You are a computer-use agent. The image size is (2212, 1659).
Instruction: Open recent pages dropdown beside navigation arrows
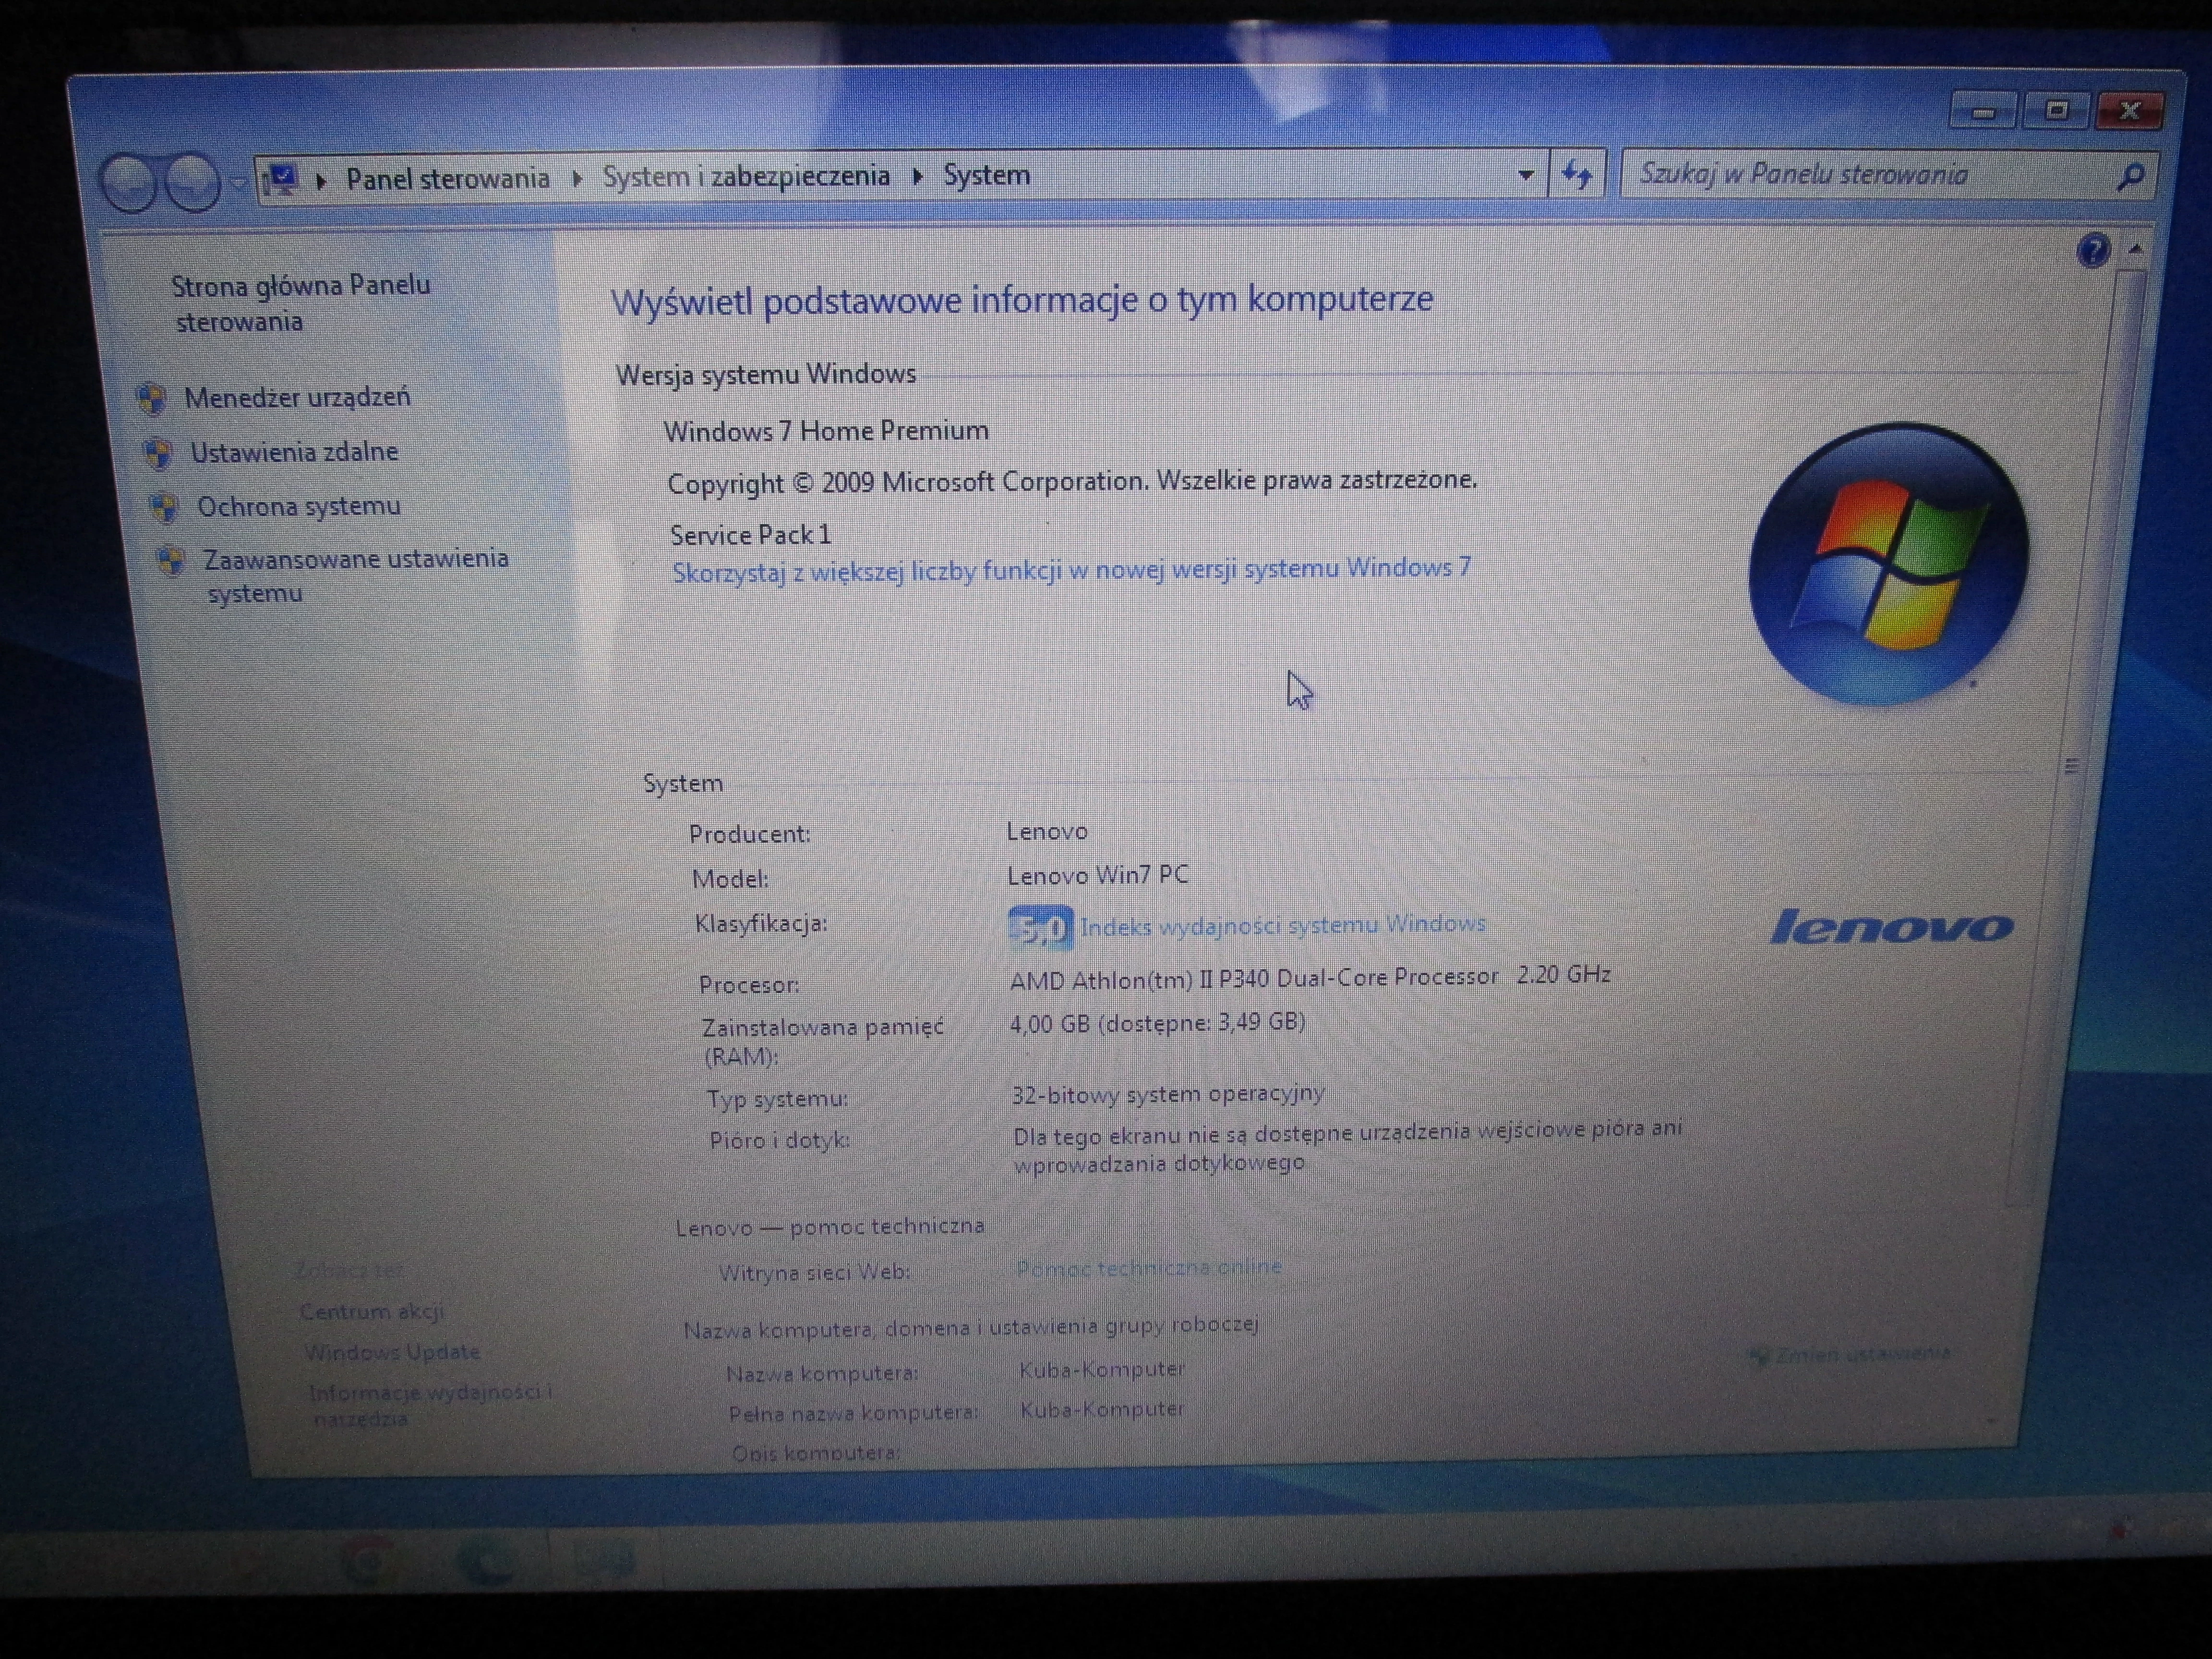coord(237,183)
